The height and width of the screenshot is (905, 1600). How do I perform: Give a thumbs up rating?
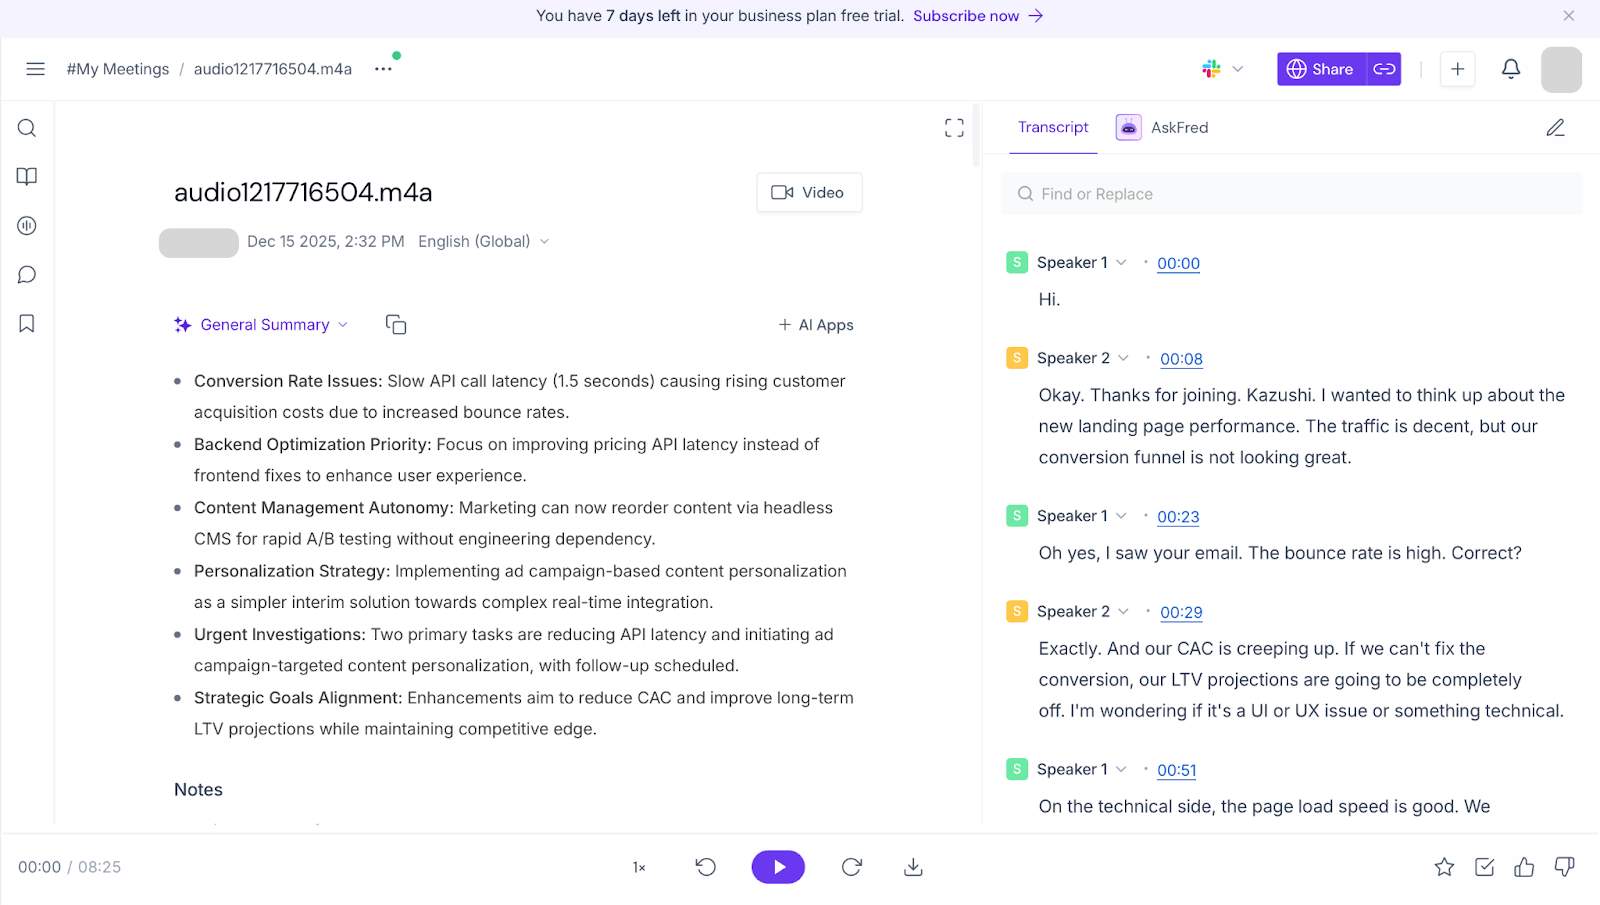(x=1524, y=867)
